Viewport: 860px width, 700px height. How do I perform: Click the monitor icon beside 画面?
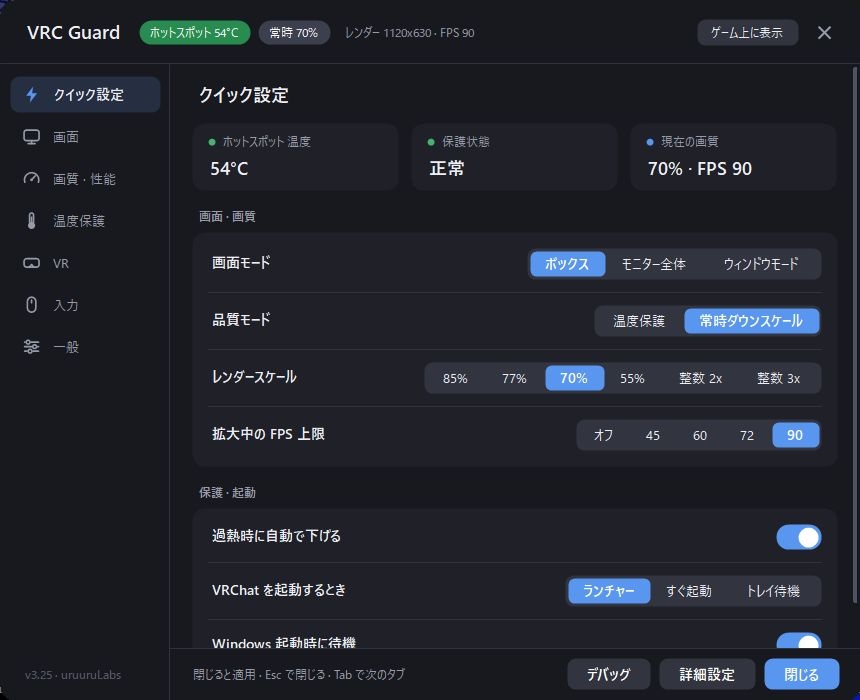[x=31, y=137]
